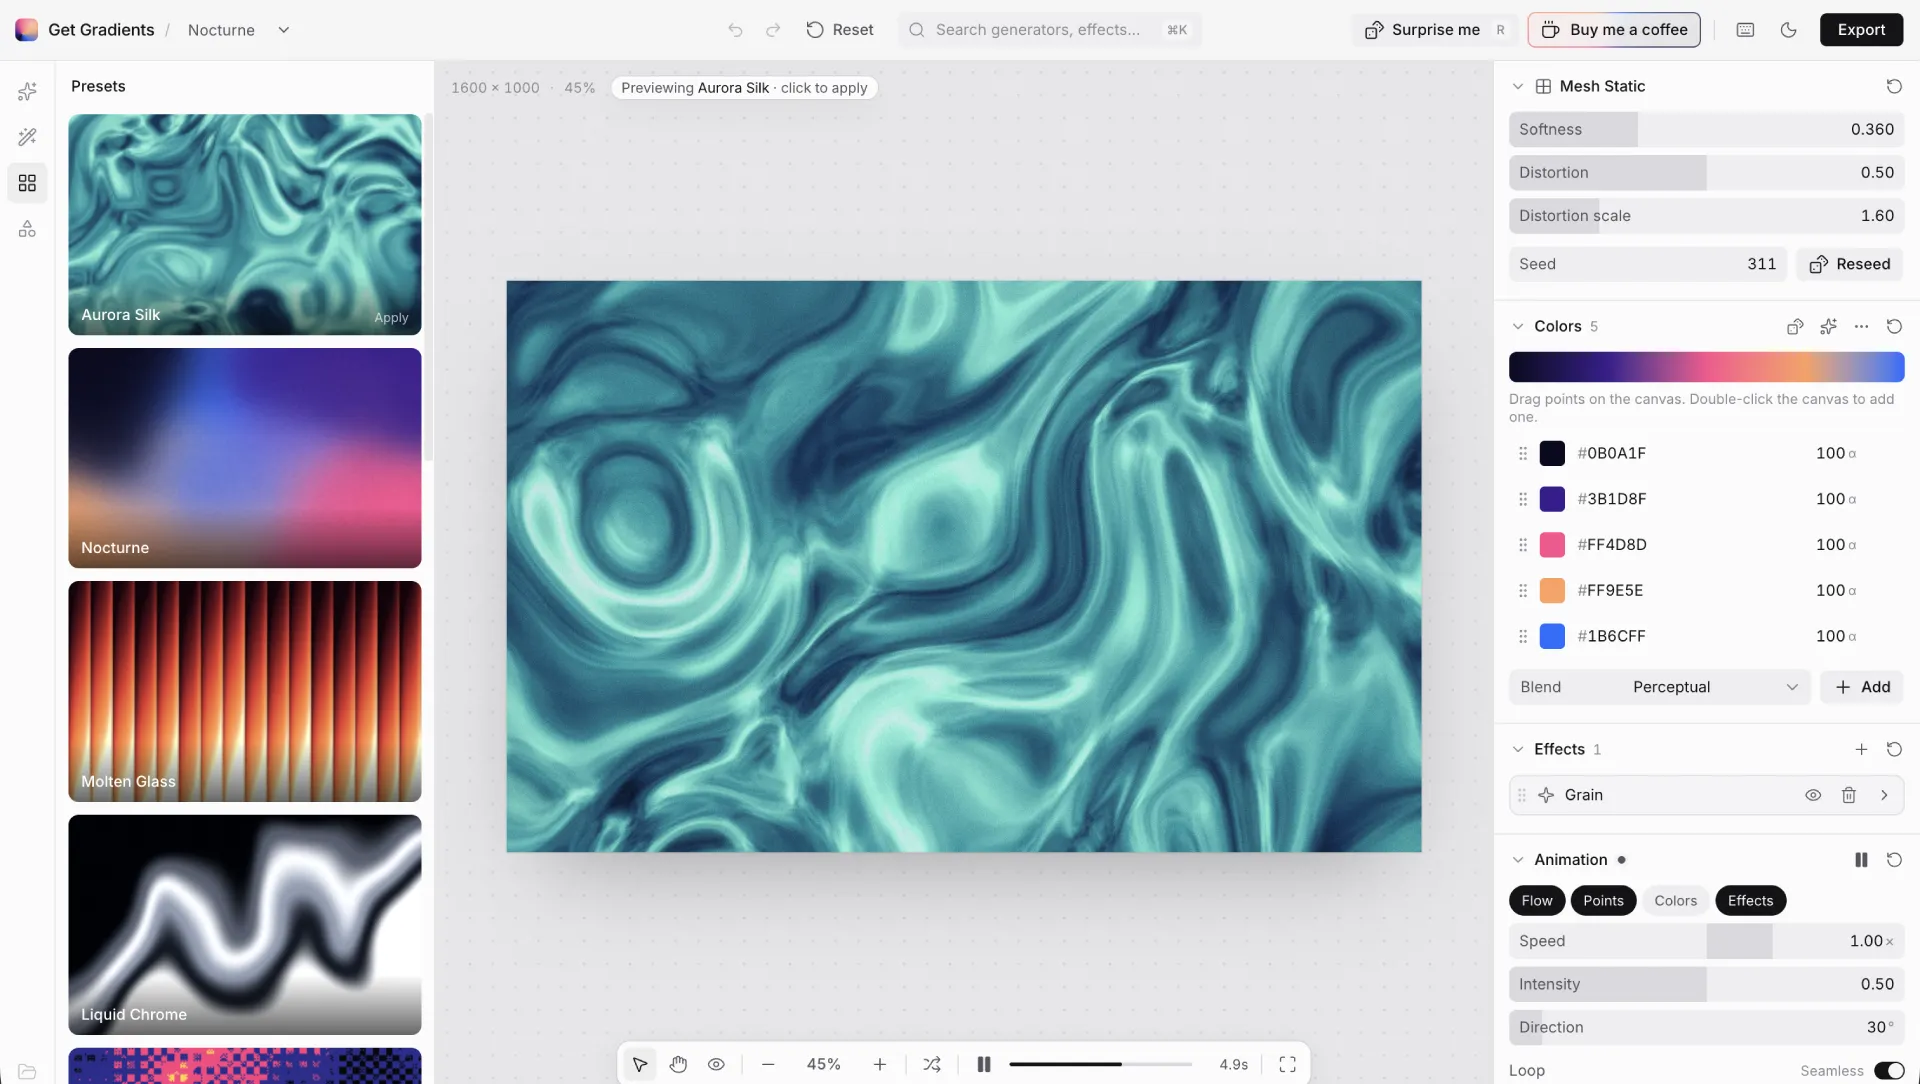Screen dimensions: 1920x1084
Task: Click the Reset button
Action: coord(840,30)
